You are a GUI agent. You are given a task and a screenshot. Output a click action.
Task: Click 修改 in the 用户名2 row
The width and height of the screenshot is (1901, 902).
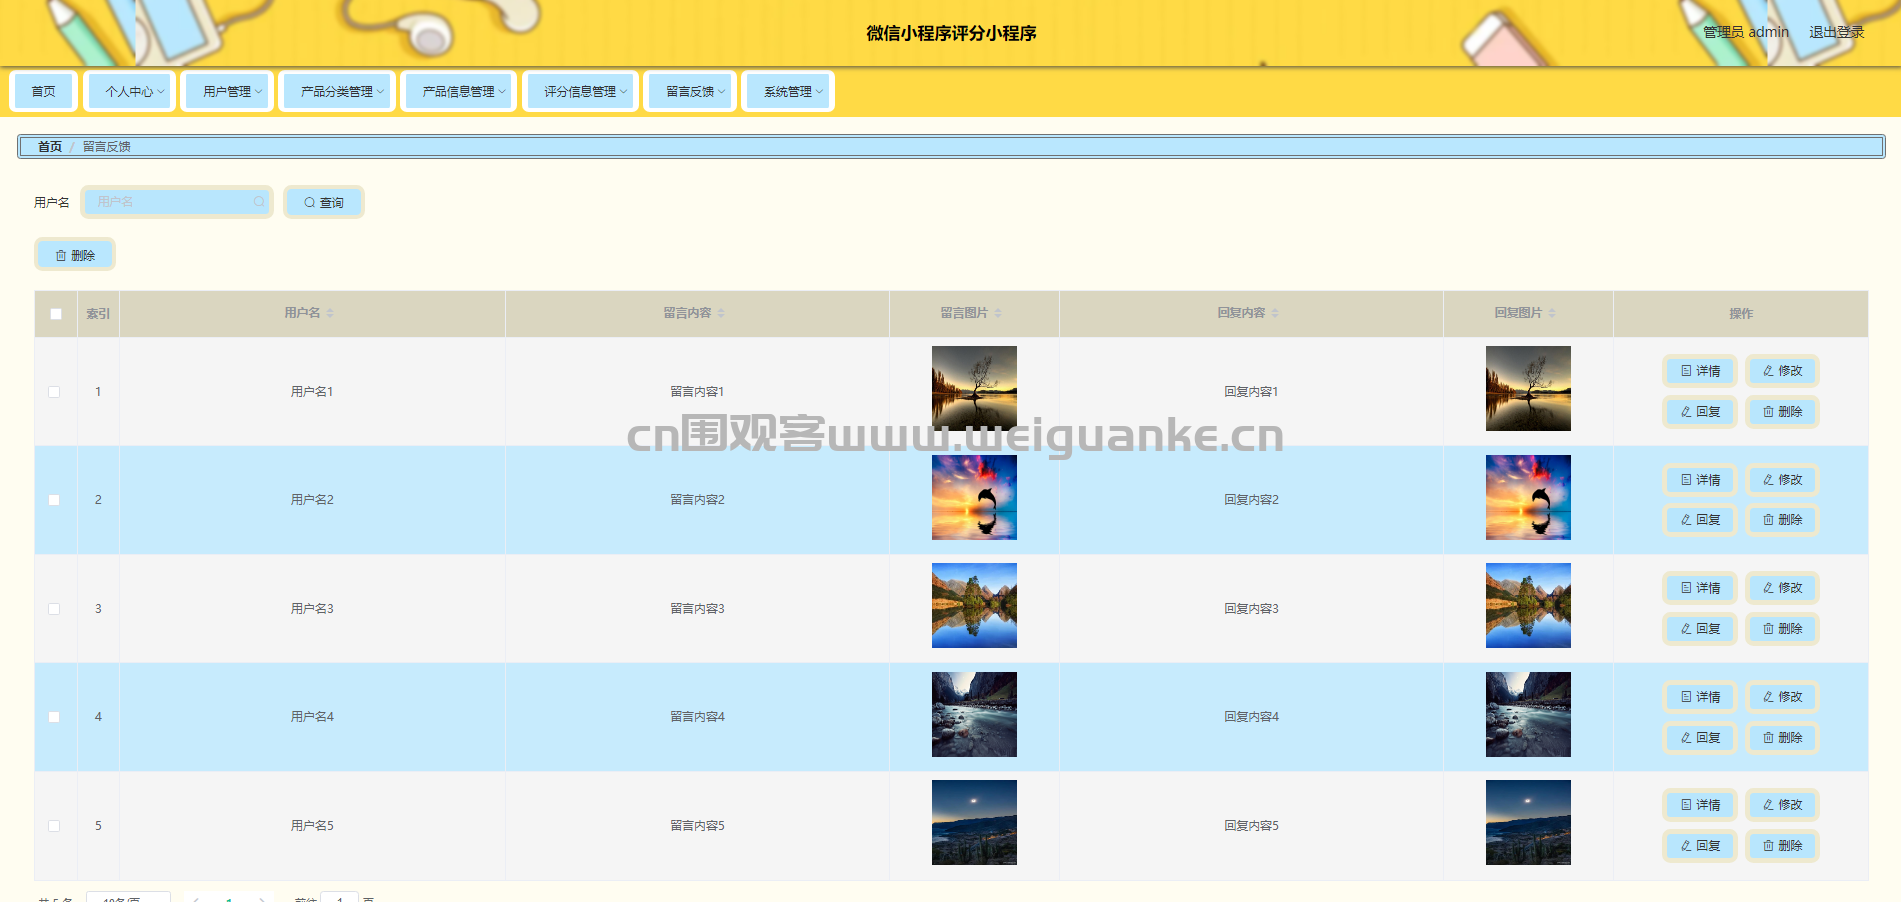tap(1782, 480)
